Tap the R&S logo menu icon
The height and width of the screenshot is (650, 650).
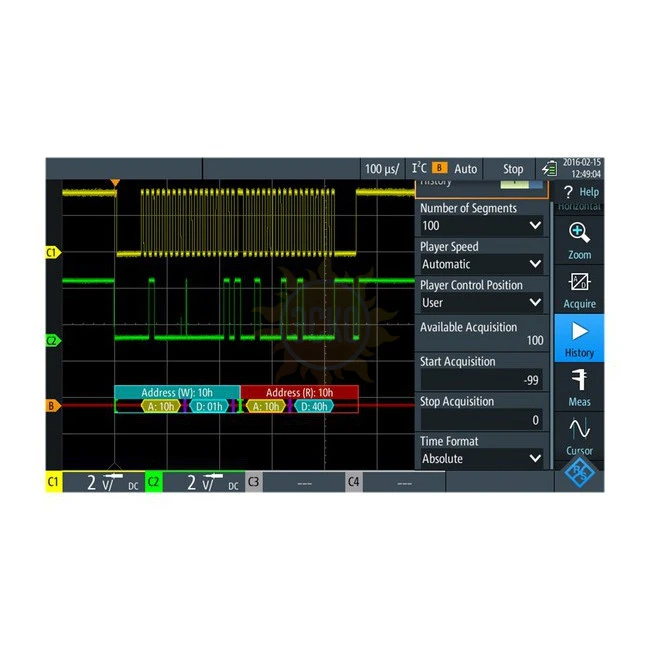click(x=579, y=473)
